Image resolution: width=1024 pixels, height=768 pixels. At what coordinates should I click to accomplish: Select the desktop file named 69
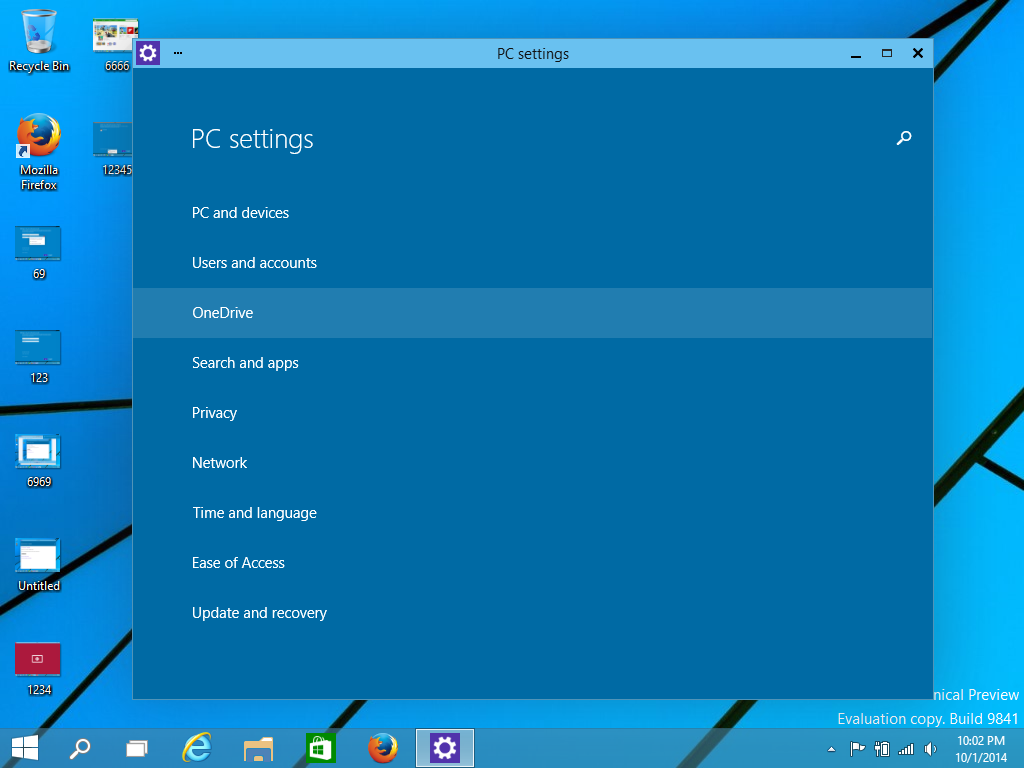pos(39,253)
